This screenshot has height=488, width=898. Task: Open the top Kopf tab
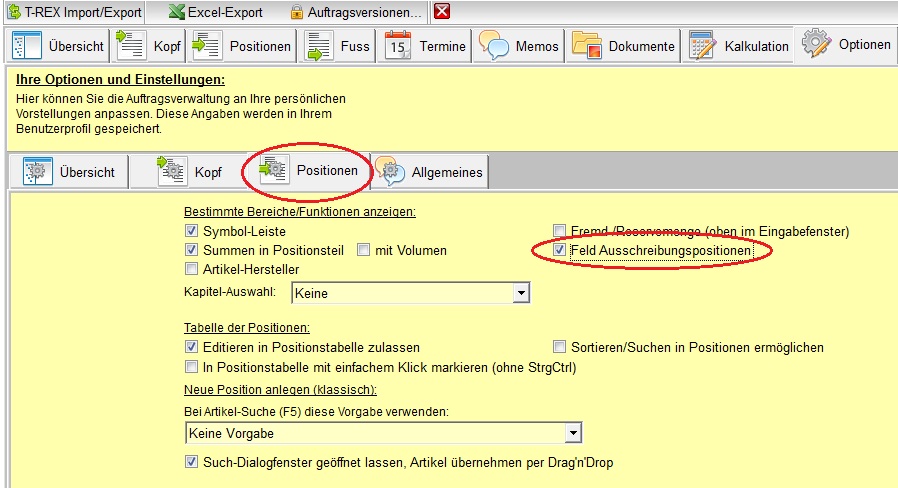click(148, 46)
